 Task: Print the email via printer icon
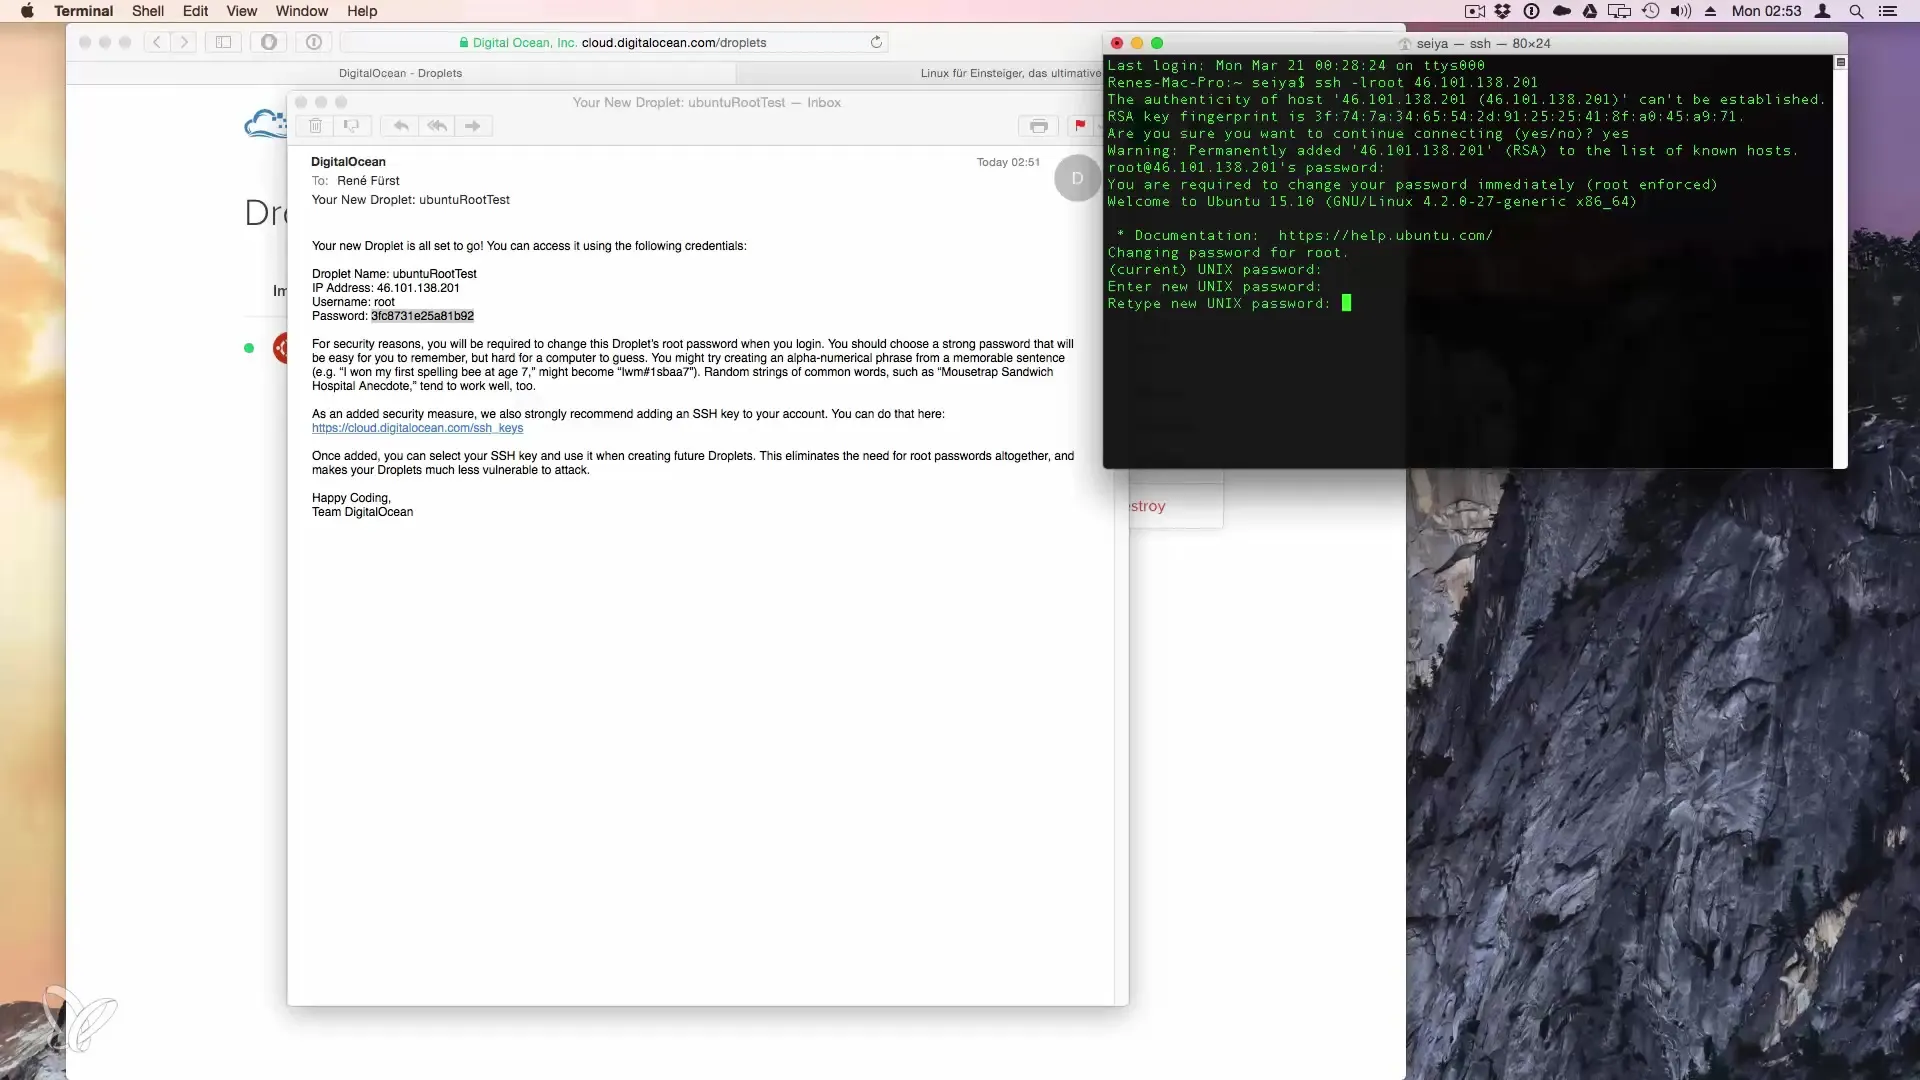tap(1039, 126)
